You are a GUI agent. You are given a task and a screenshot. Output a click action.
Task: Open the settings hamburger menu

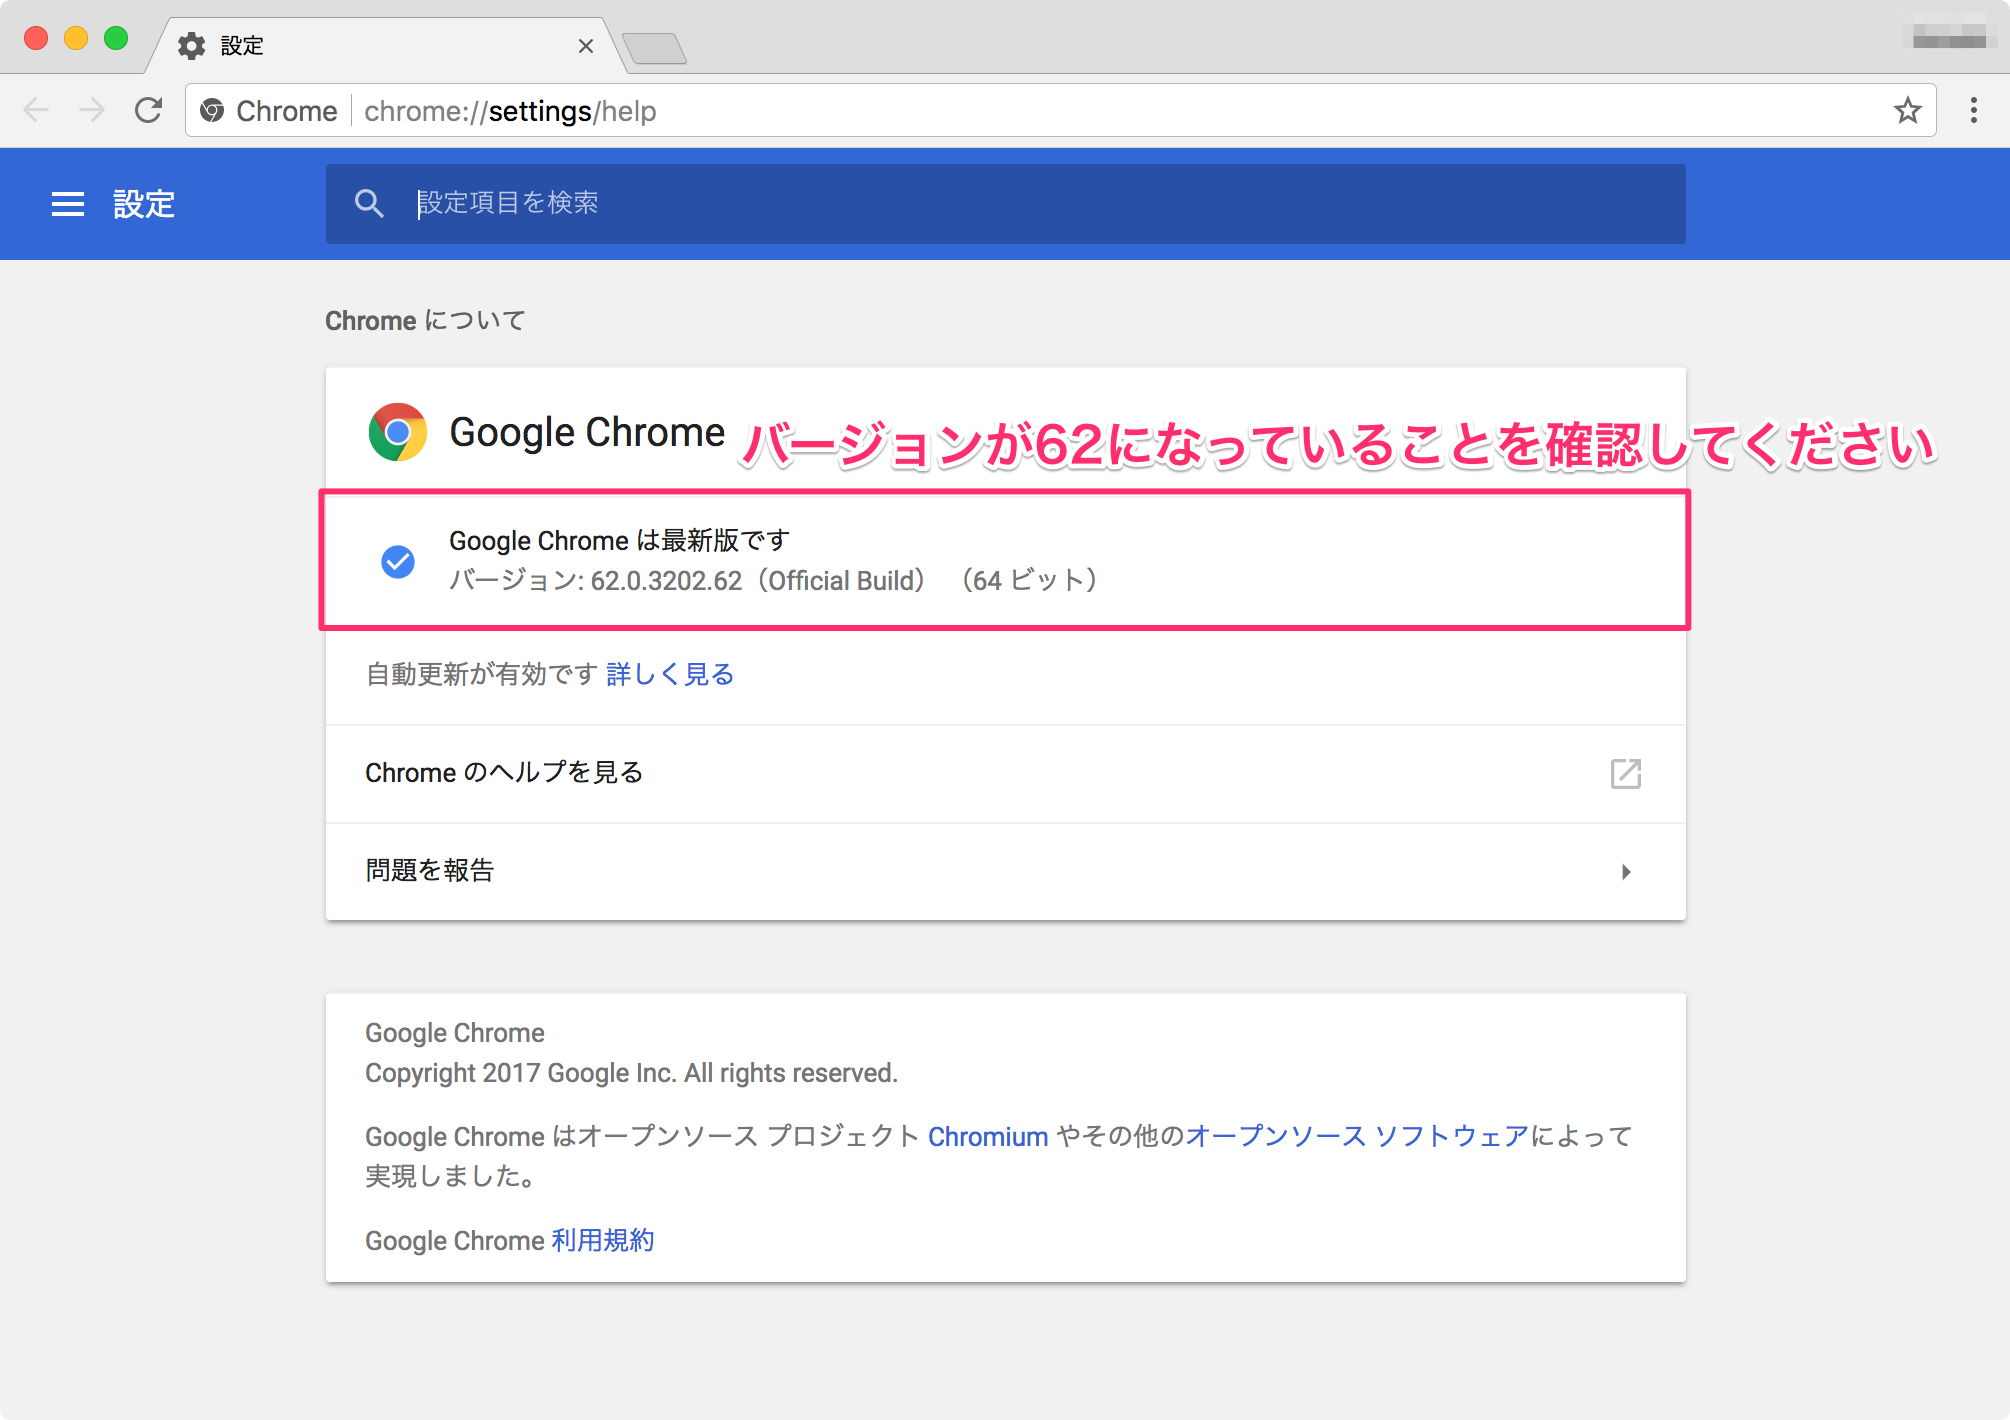(68, 204)
